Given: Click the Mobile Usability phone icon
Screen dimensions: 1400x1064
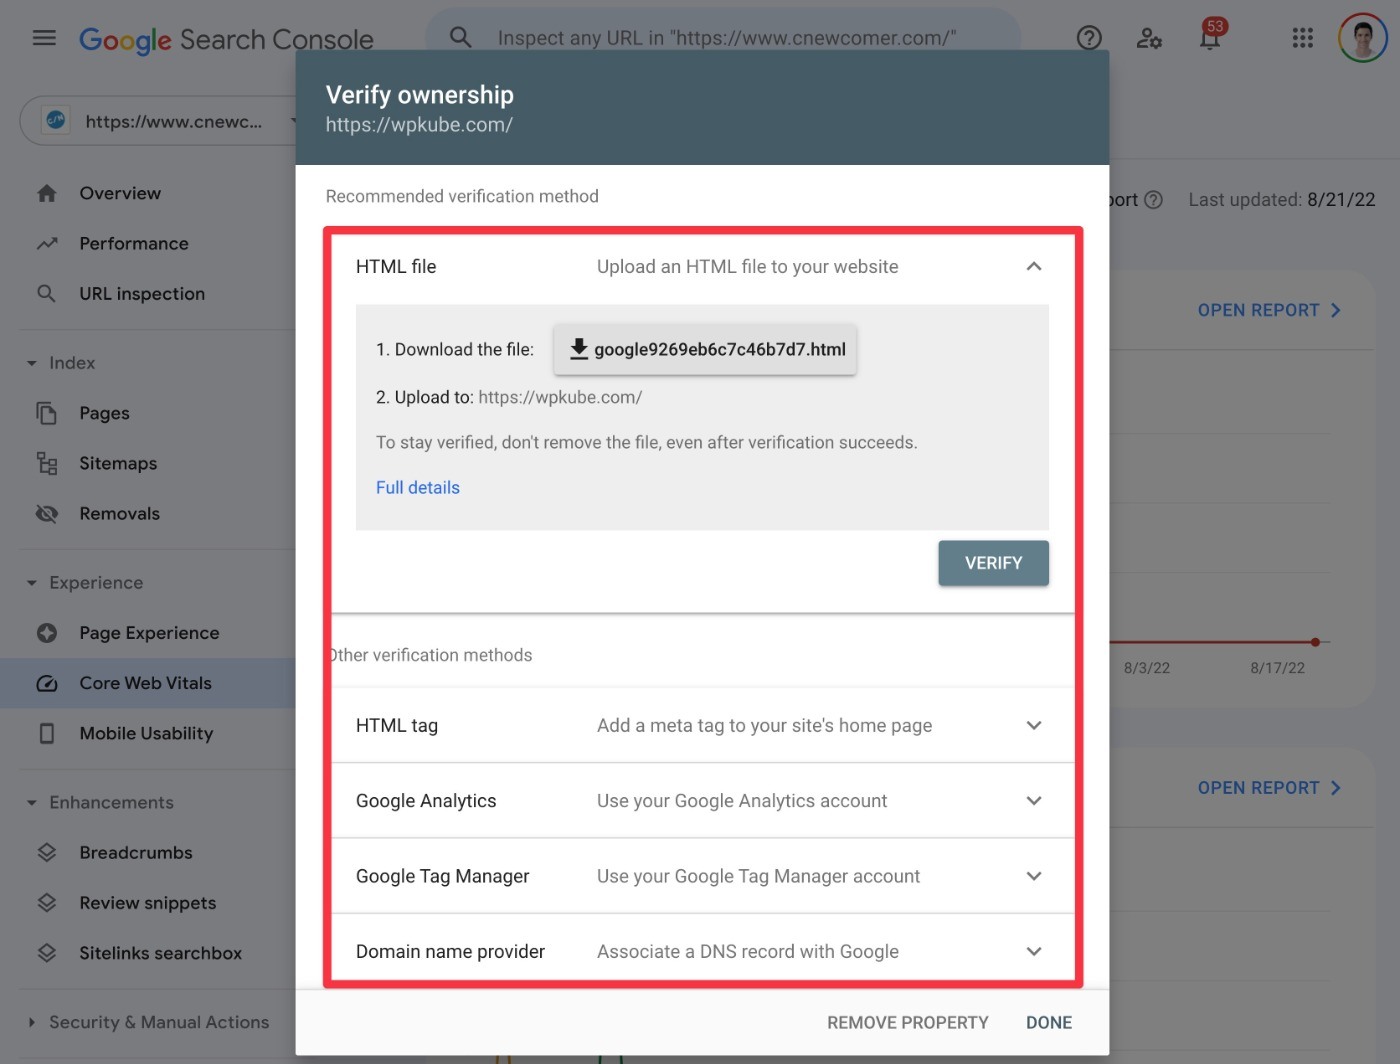Looking at the screenshot, I should pos(47,733).
